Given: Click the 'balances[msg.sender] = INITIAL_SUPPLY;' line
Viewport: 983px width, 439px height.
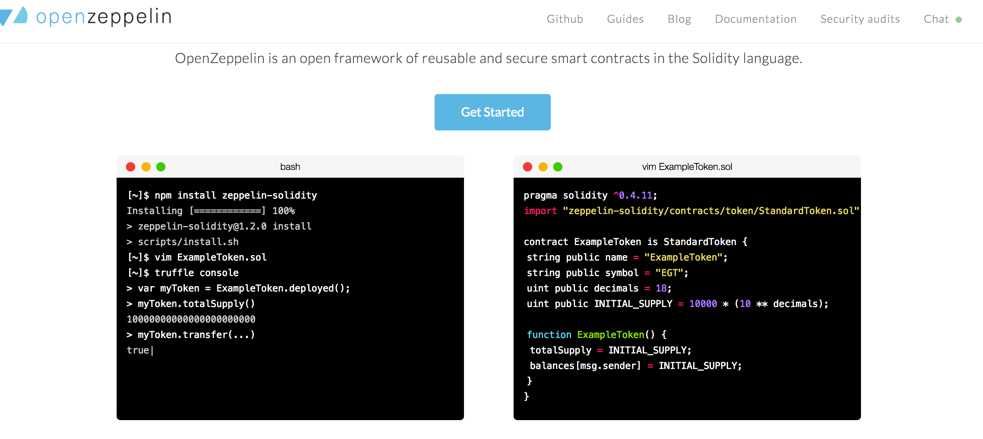Looking at the screenshot, I should (x=636, y=366).
